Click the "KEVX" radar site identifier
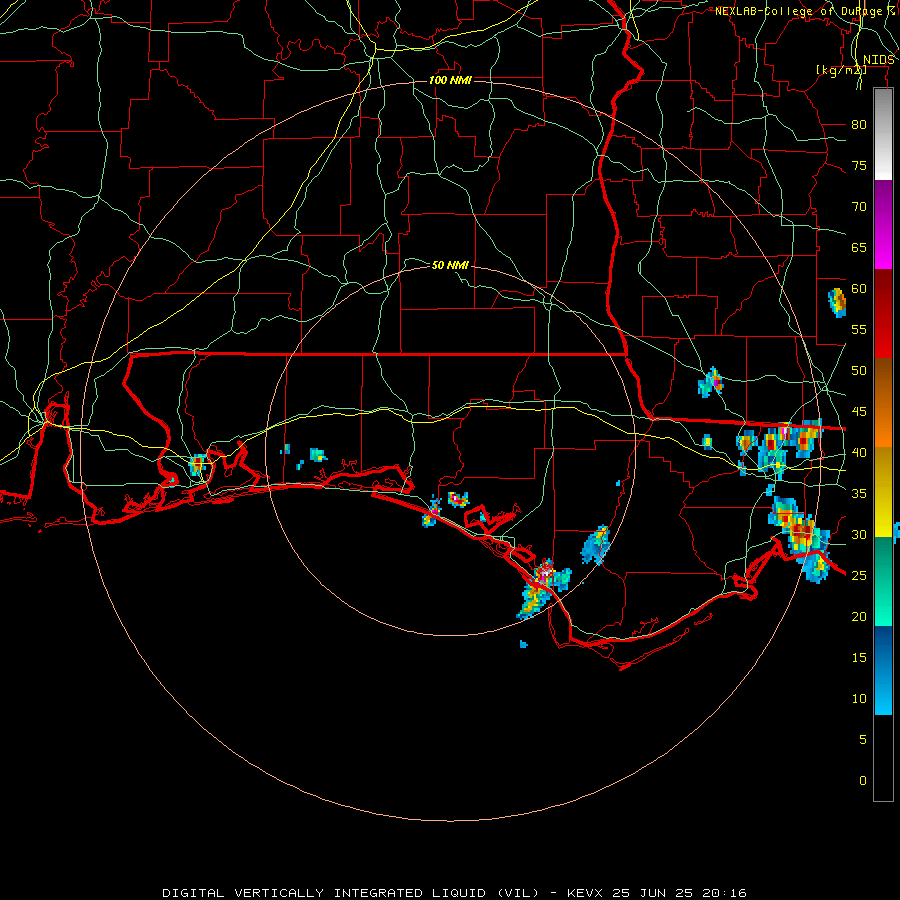This screenshot has width=900, height=900. click(587, 893)
